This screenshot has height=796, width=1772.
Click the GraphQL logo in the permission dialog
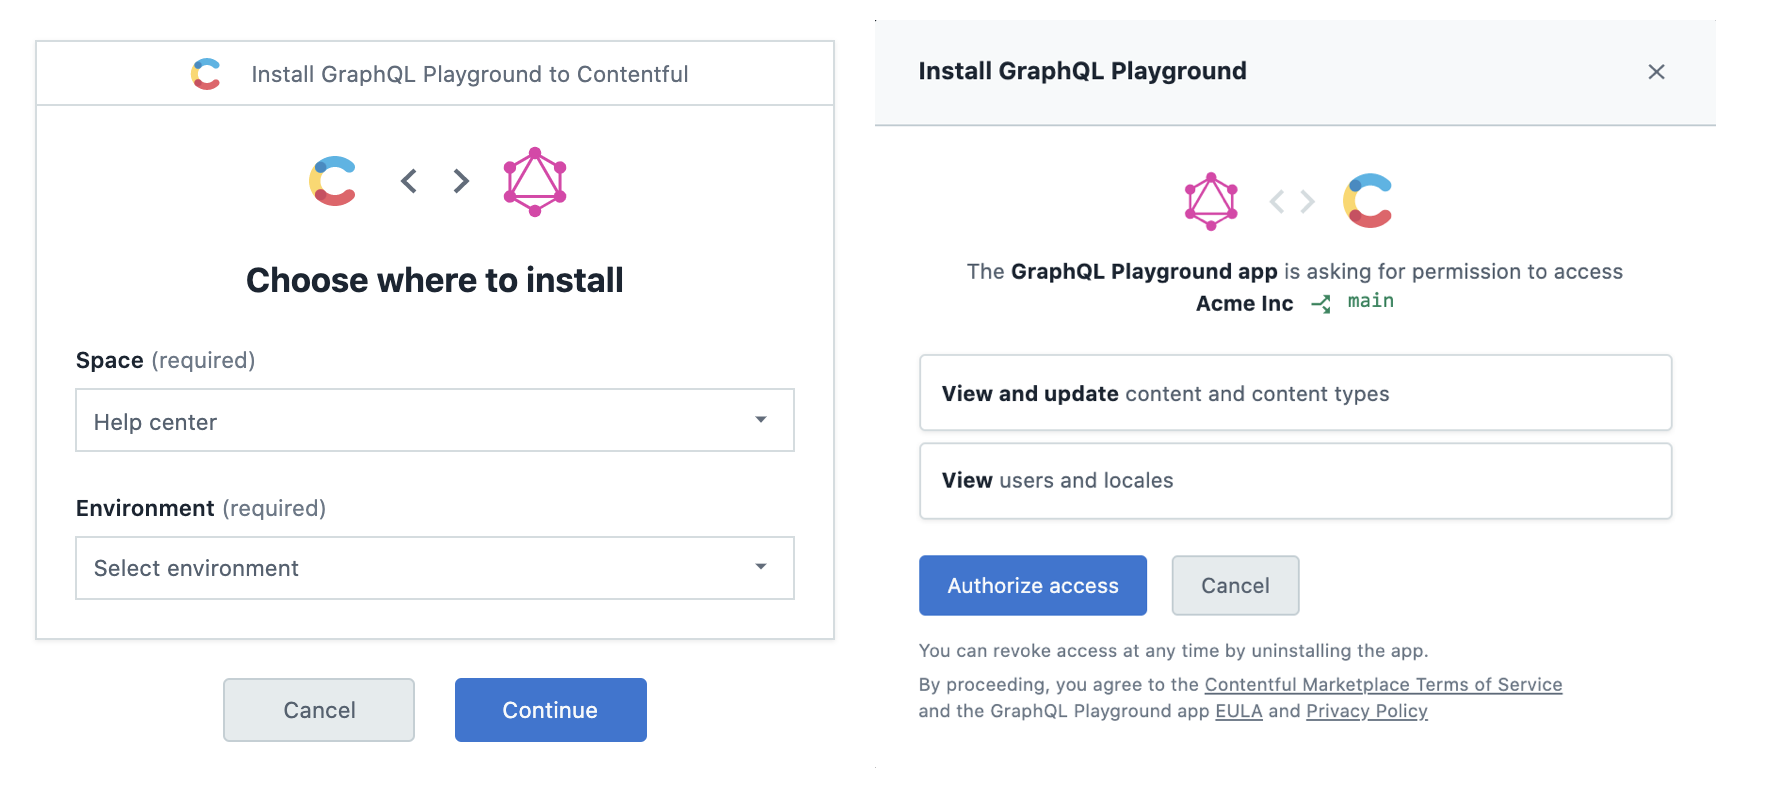(1211, 201)
